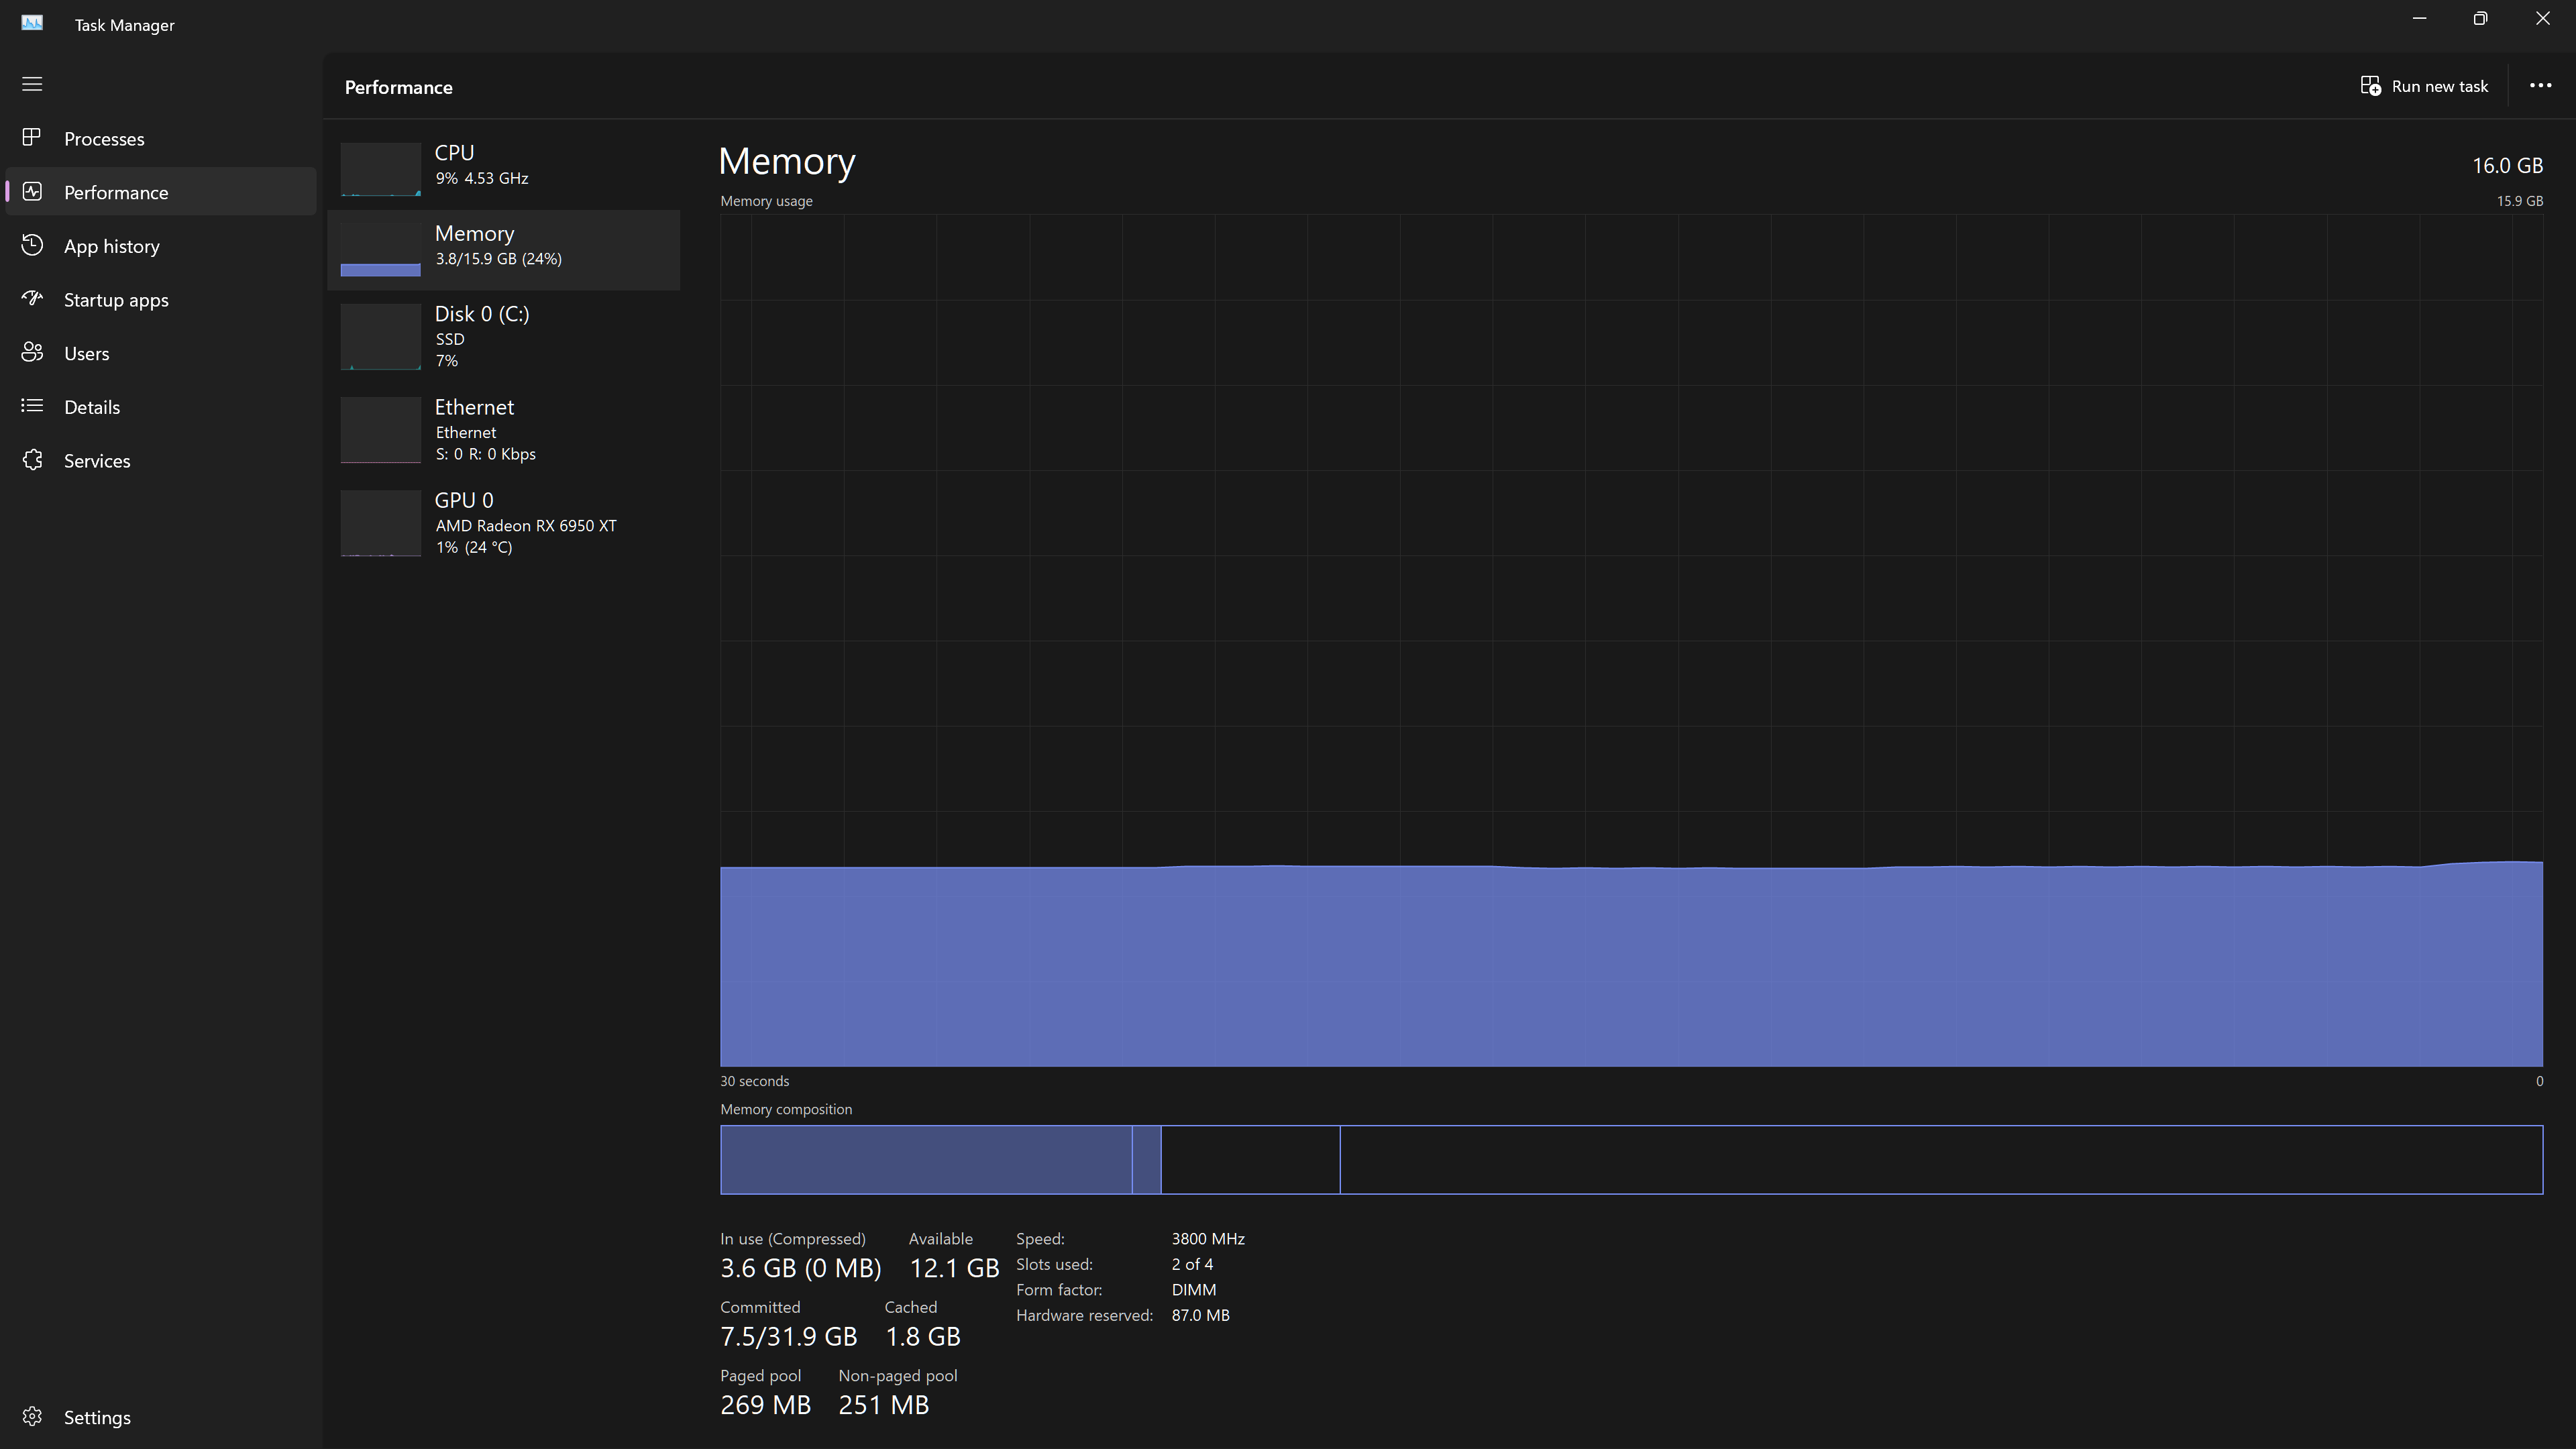Toggle the hamburger navigation menu

click(32, 84)
